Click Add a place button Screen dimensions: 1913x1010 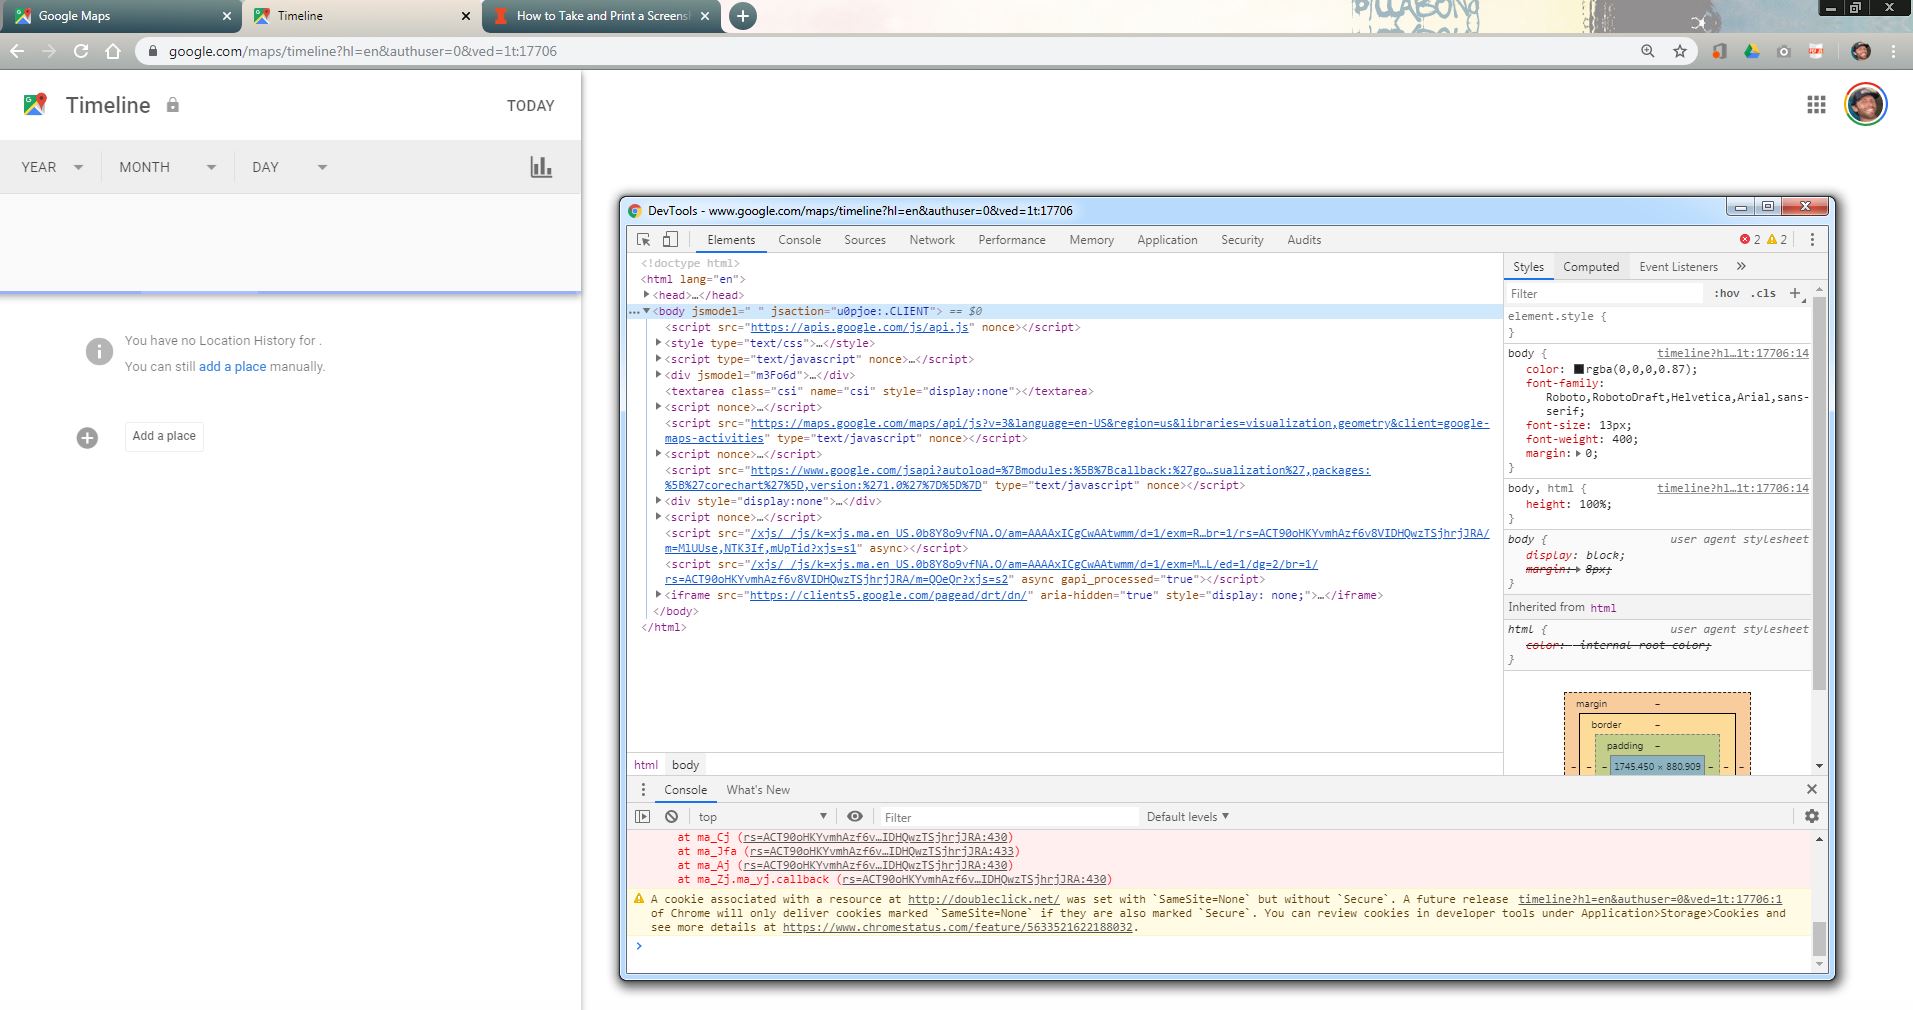(x=164, y=436)
